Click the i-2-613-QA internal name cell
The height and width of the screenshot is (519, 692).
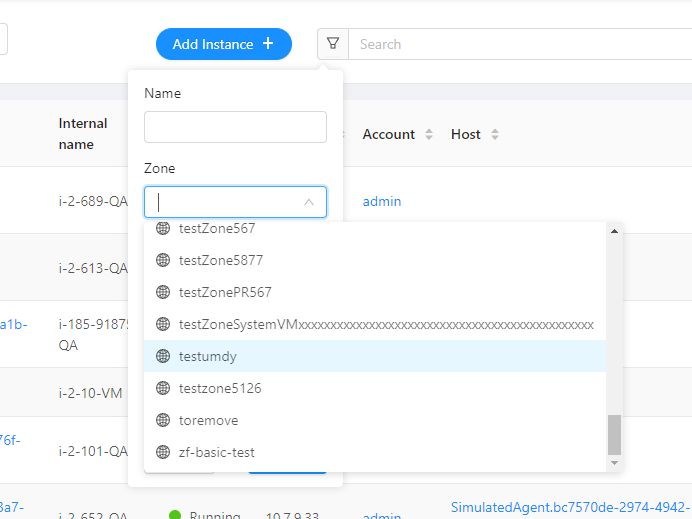(x=93, y=268)
